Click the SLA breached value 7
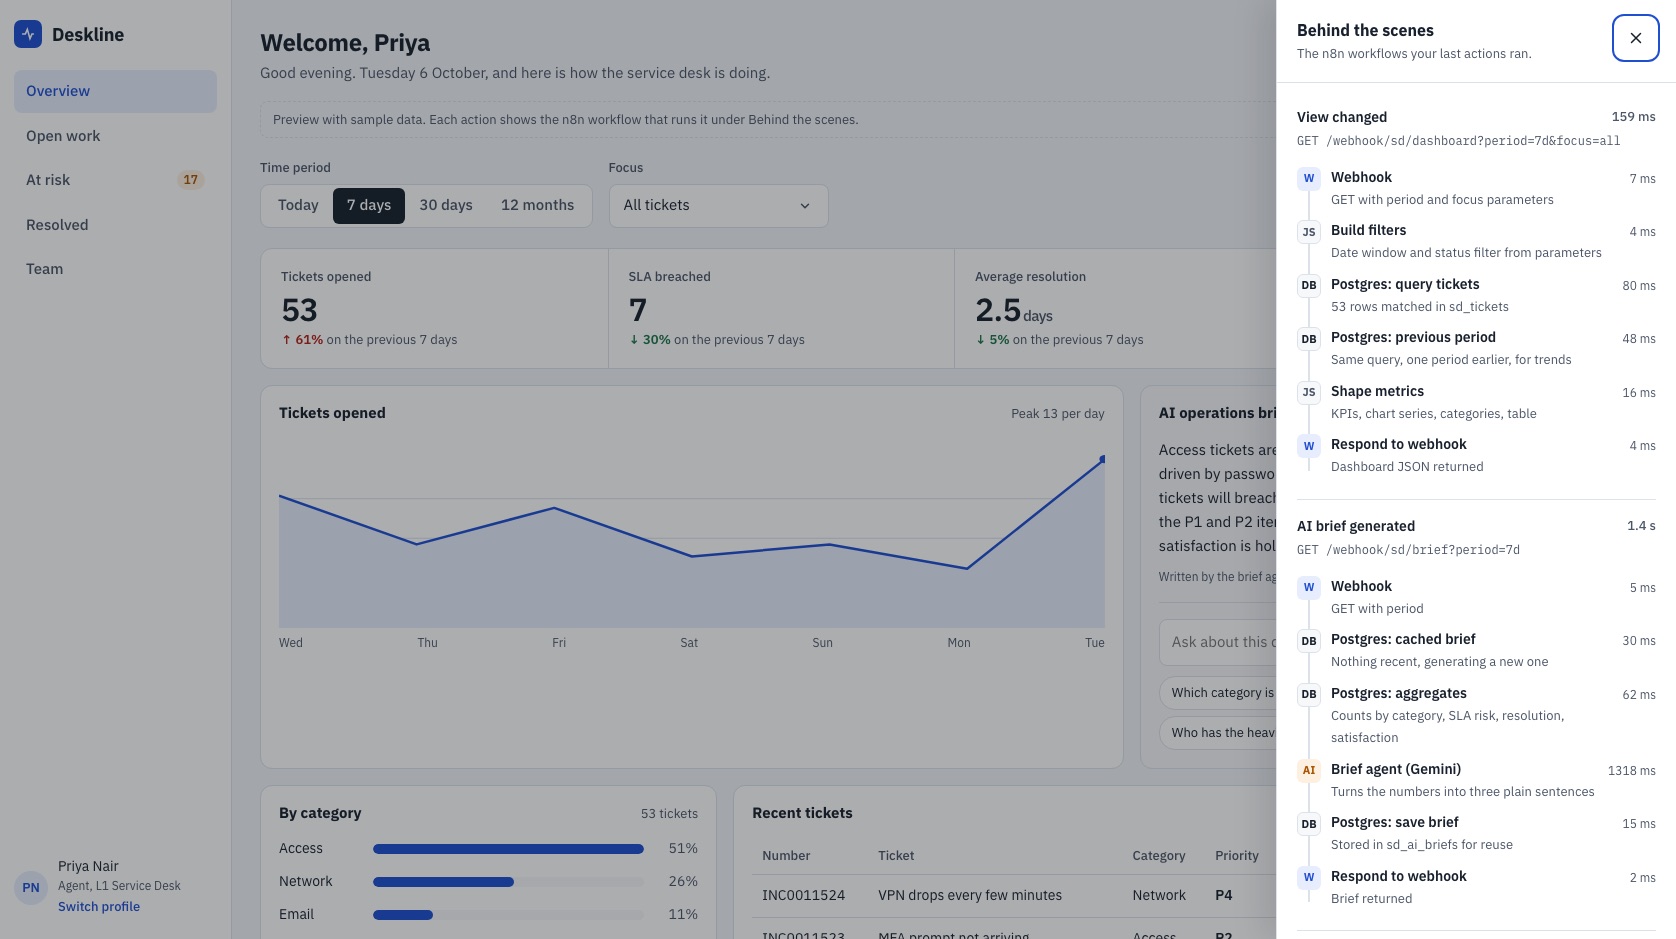The image size is (1676, 939). [x=638, y=310]
